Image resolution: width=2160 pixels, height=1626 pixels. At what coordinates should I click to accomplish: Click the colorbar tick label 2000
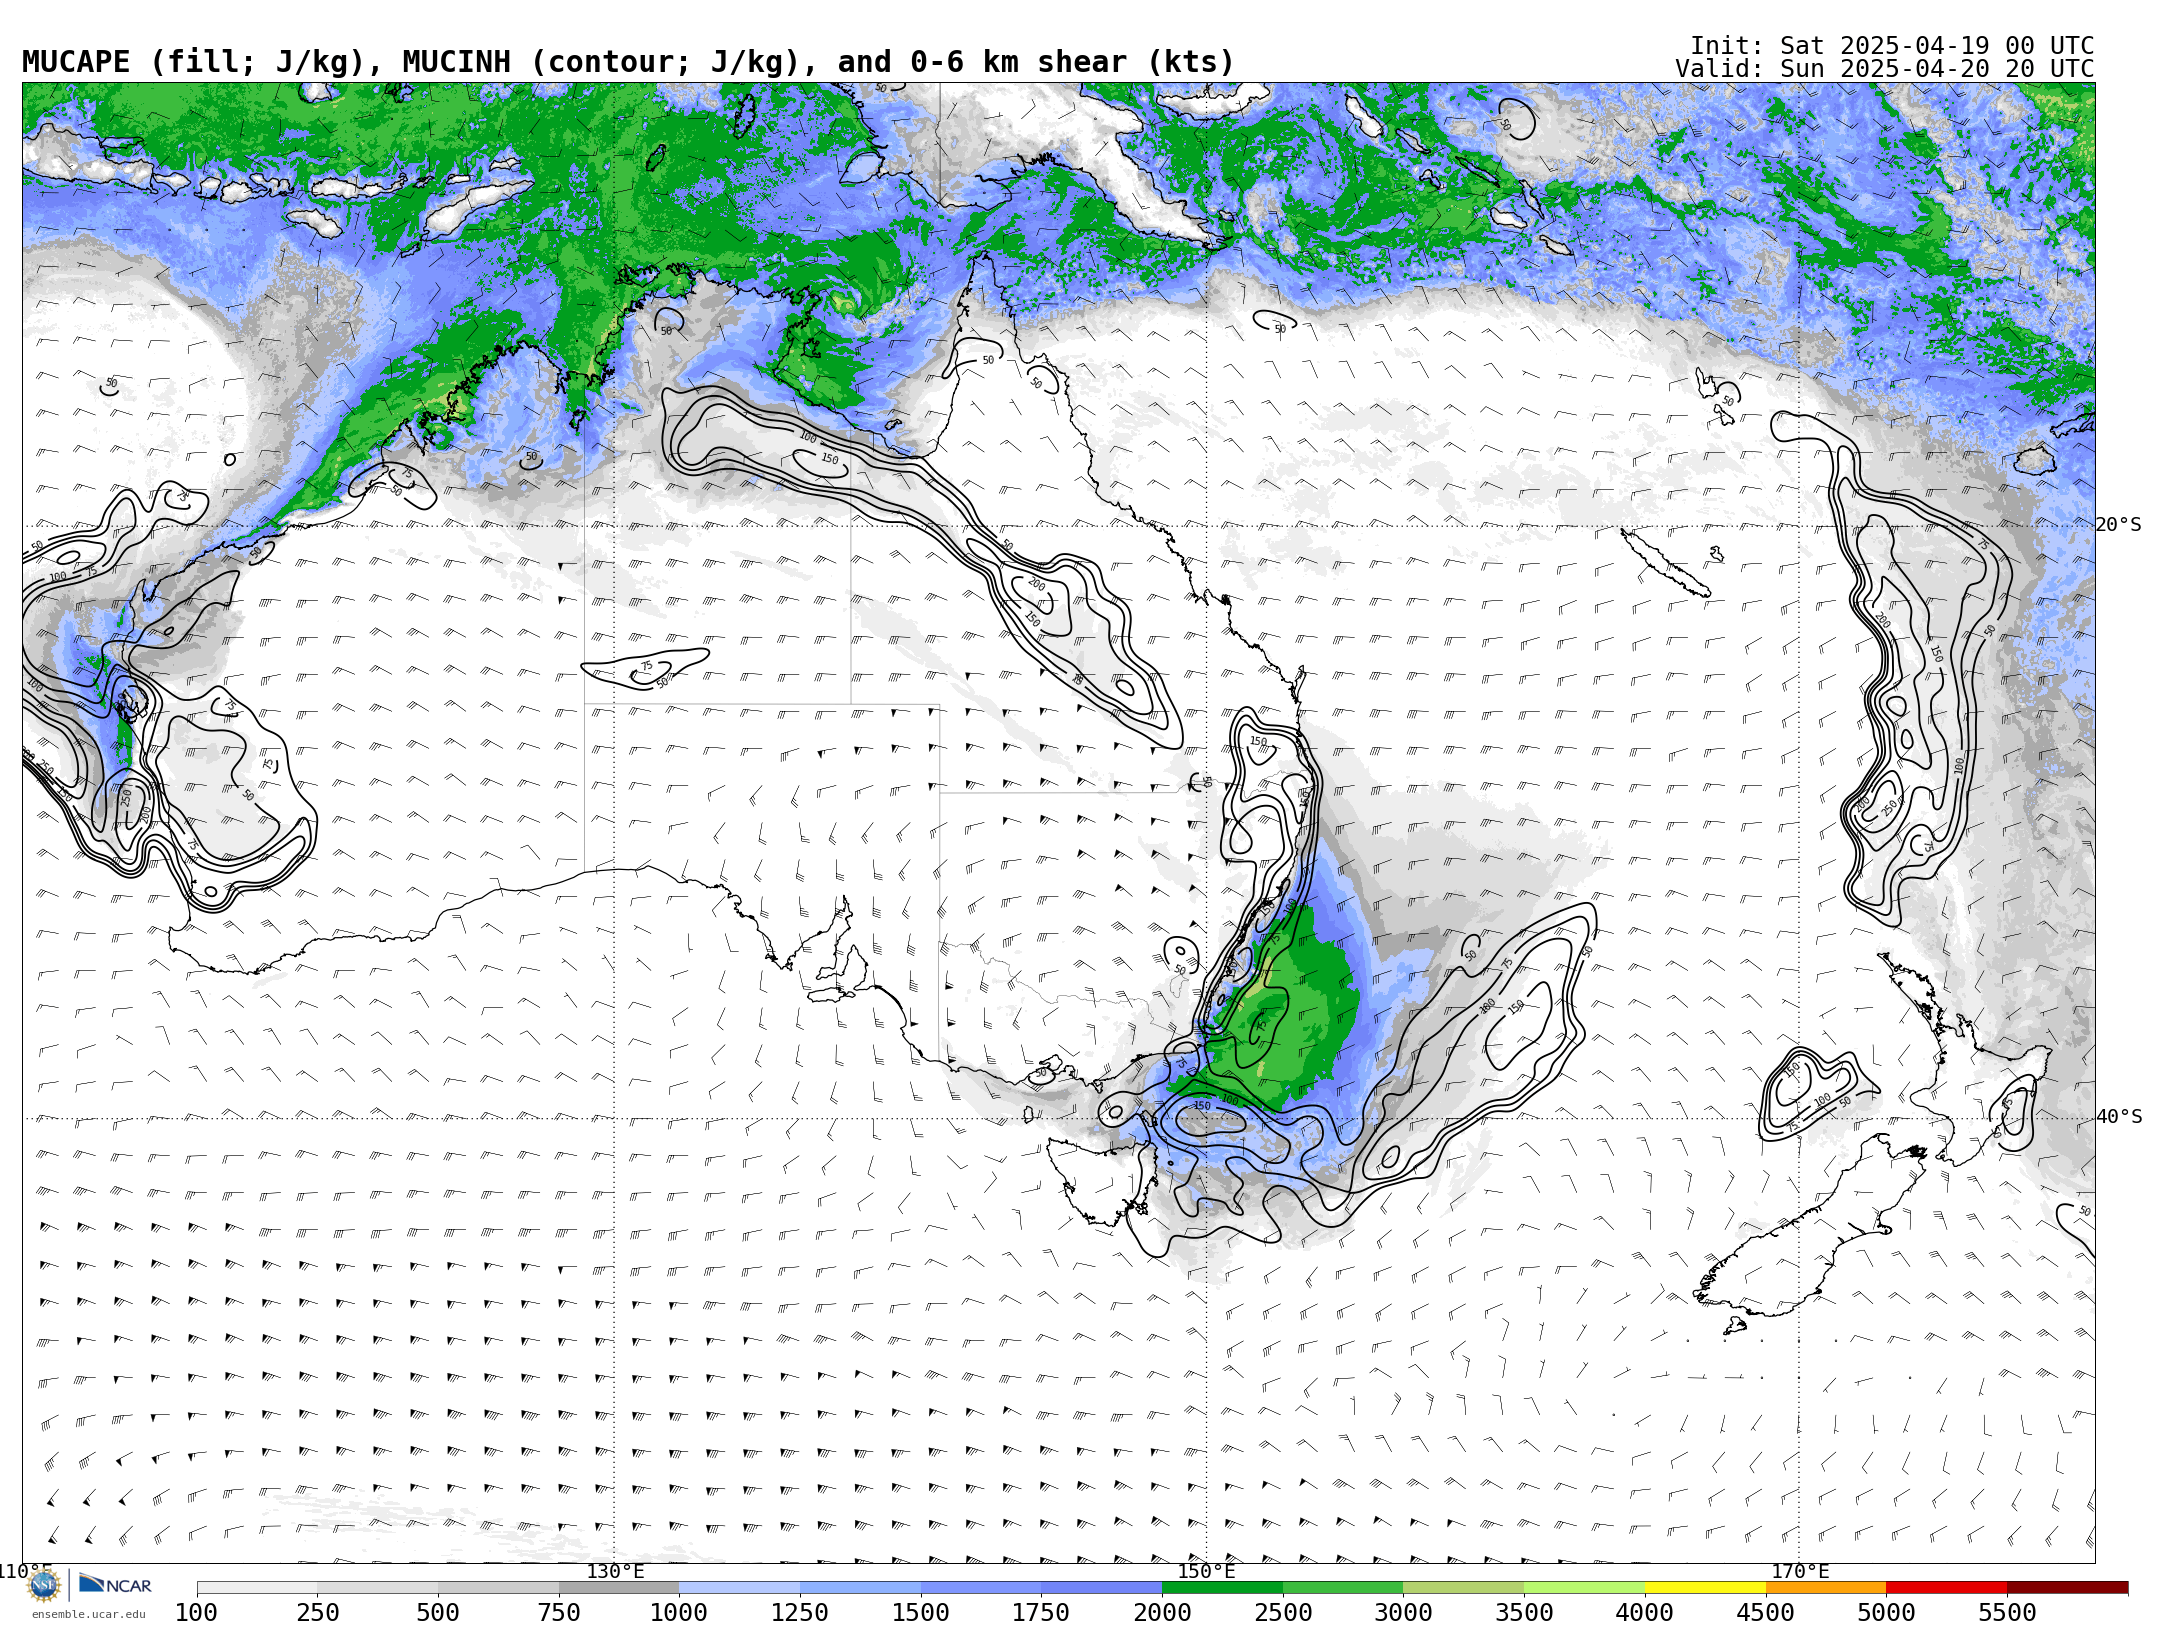1162,1613
